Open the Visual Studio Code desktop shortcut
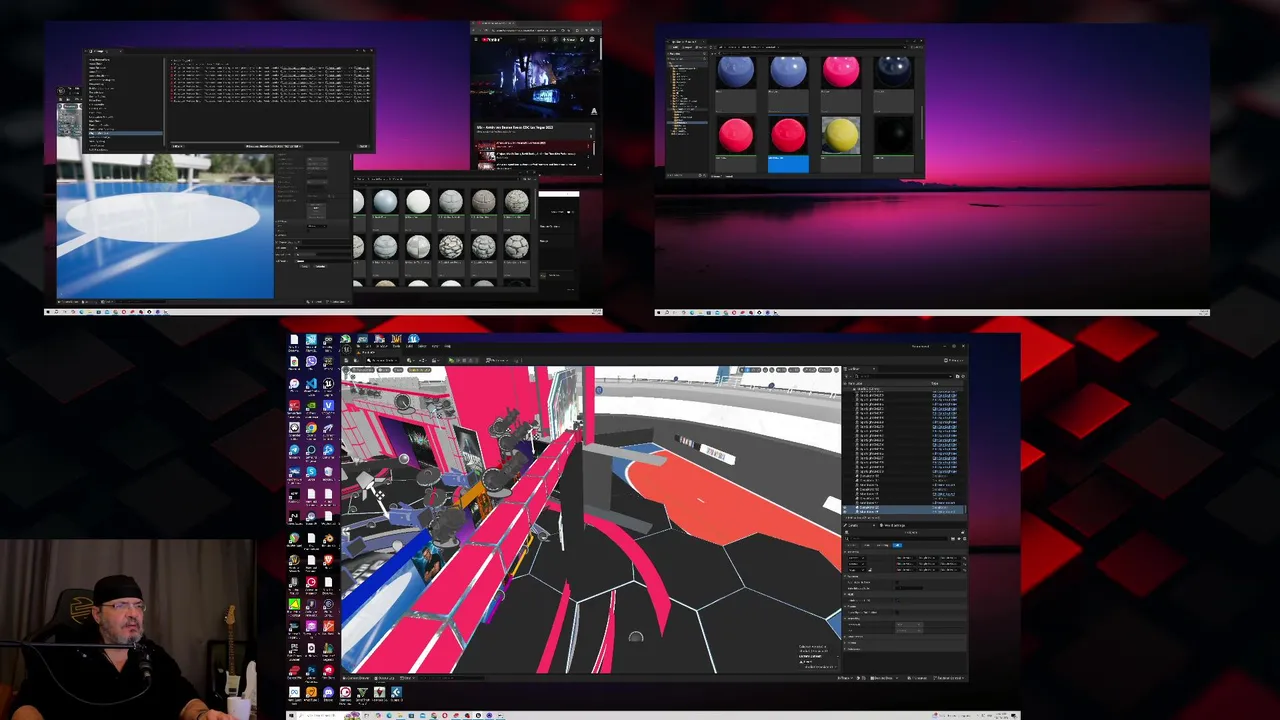The width and height of the screenshot is (1280, 720). pos(311,384)
